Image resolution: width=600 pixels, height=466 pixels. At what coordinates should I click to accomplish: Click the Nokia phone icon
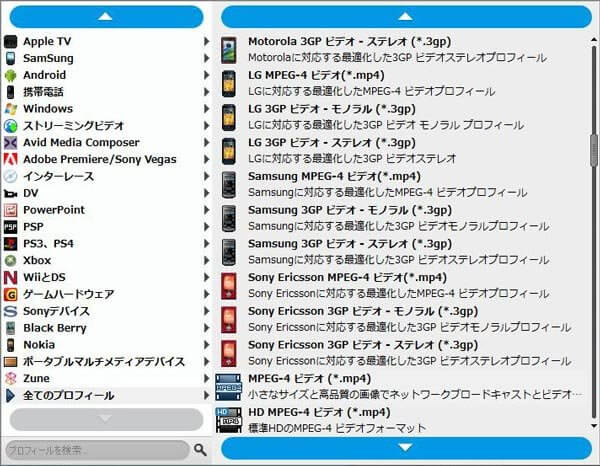[11, 345]
